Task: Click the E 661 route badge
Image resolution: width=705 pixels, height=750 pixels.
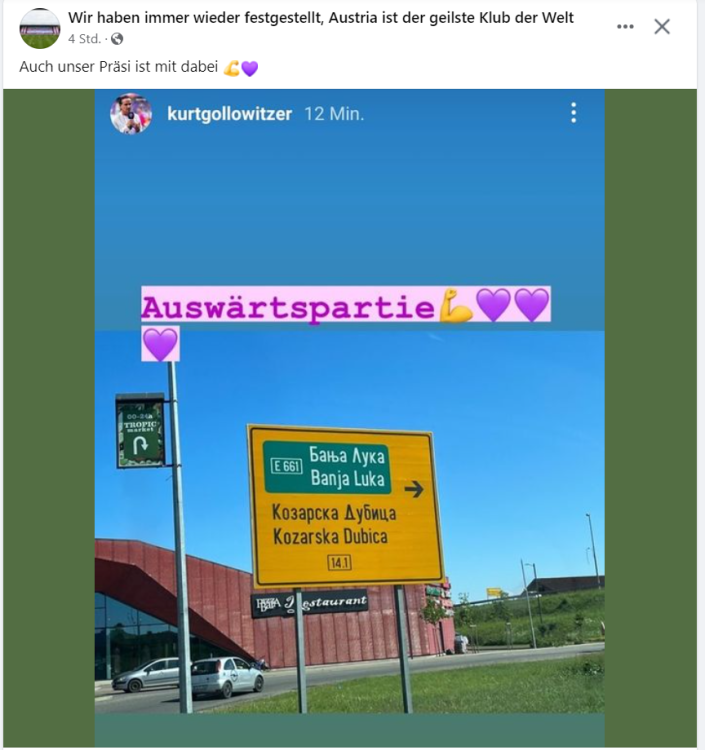Action: point(286,466)
